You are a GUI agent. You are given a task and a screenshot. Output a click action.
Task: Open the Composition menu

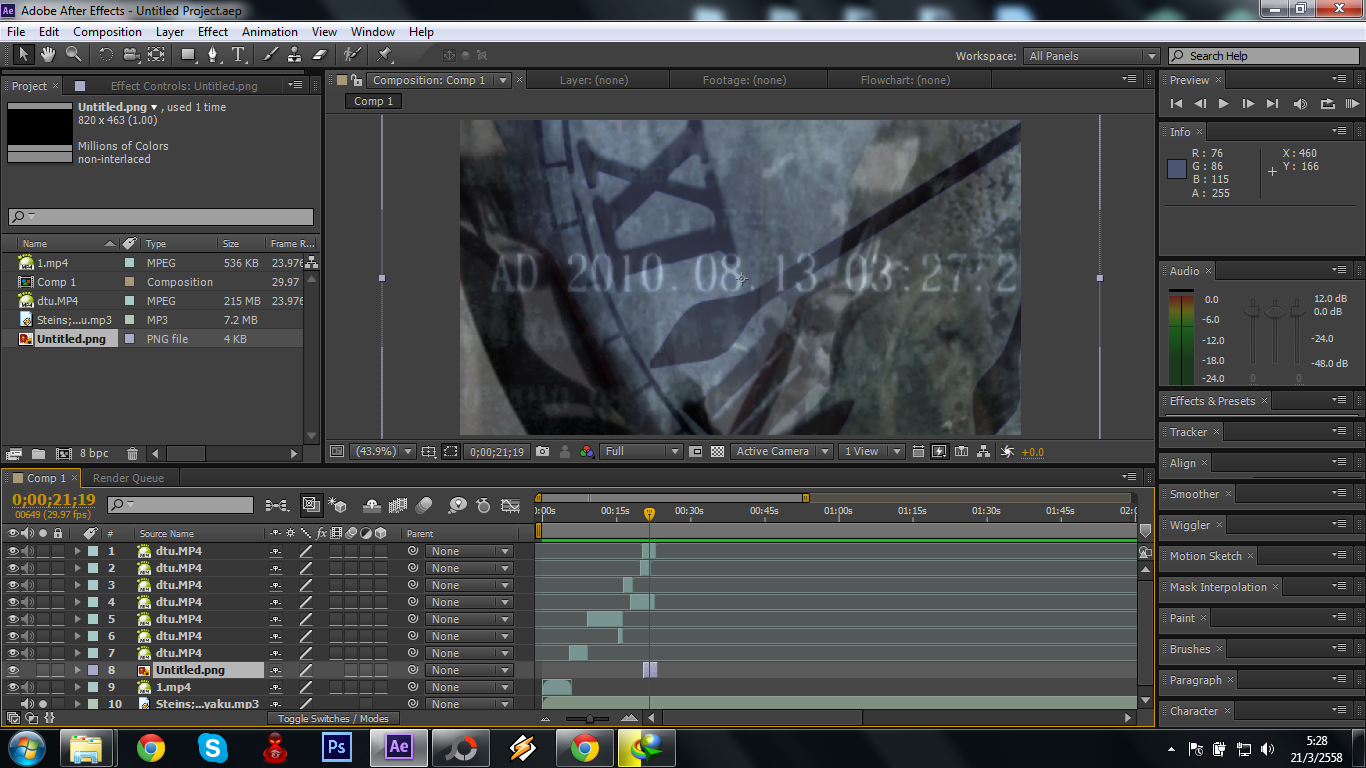click(x=108, y=32)
